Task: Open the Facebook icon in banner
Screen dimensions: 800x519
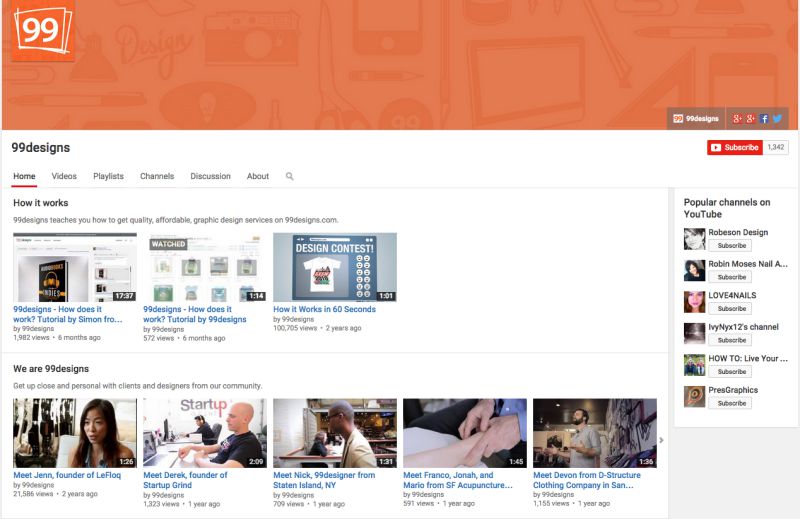Action: [x=764, y=118]
